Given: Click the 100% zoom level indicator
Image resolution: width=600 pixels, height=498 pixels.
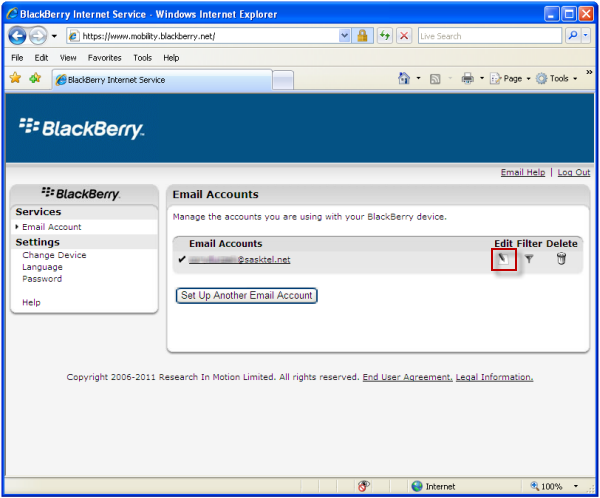Looking at the screenshot, I should pos(551,486).
